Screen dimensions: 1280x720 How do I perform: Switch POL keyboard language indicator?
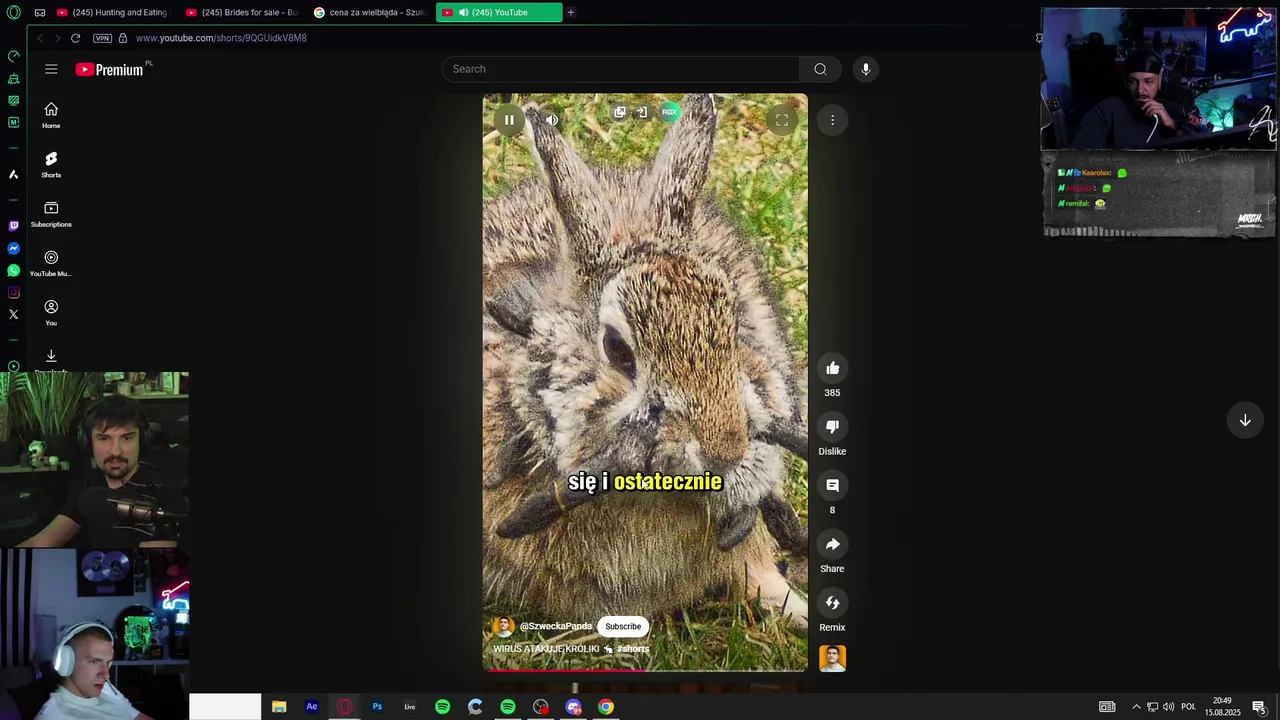click(x=1188, y=707)
